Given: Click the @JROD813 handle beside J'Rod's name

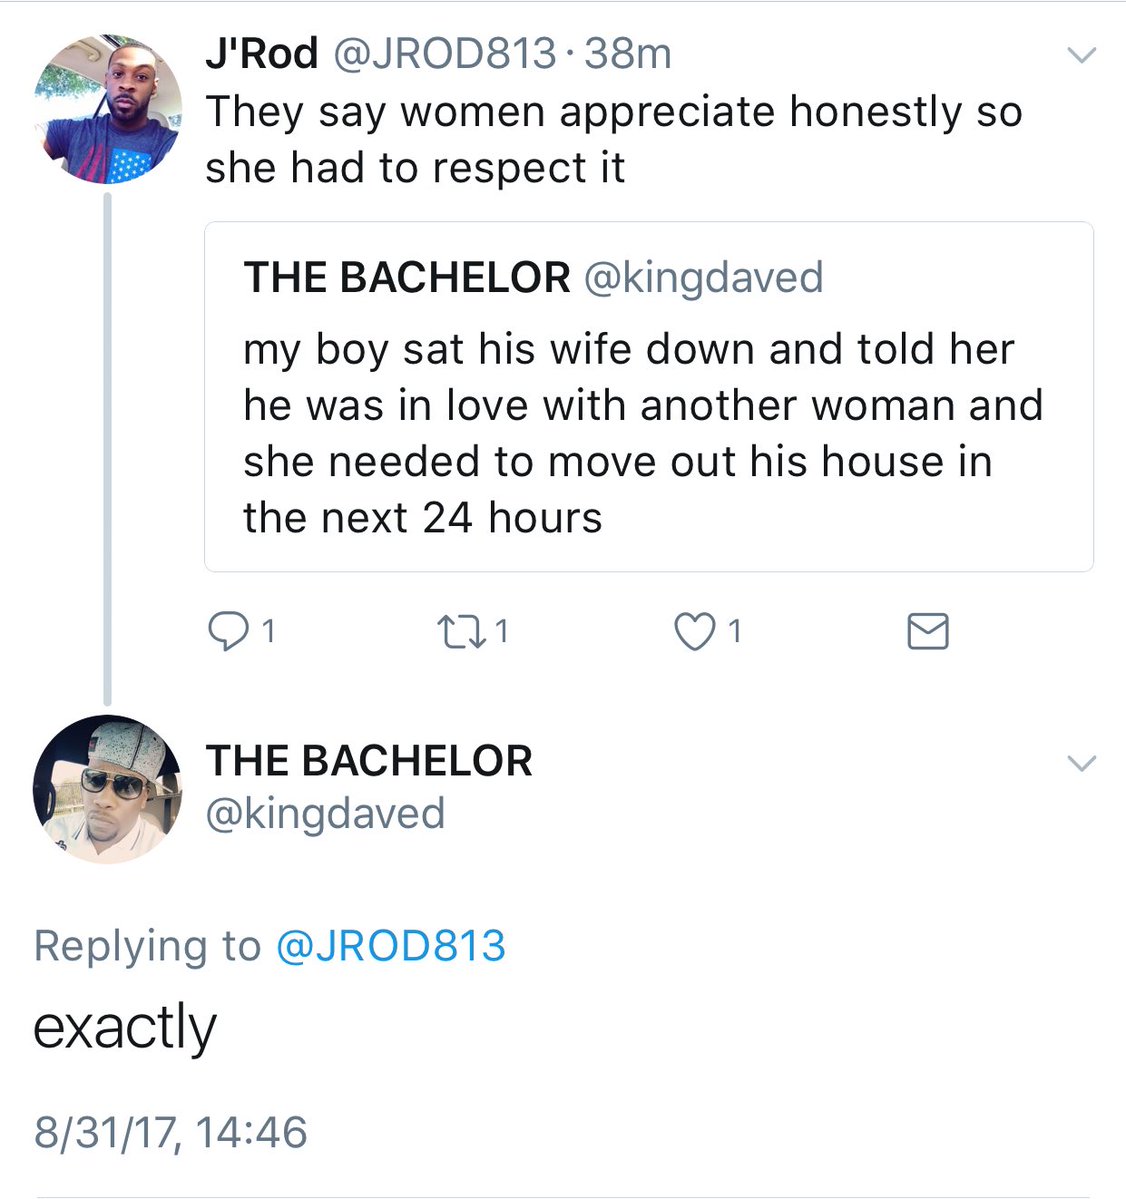Looking at the screenshot, I should click(x=443, y=54).
